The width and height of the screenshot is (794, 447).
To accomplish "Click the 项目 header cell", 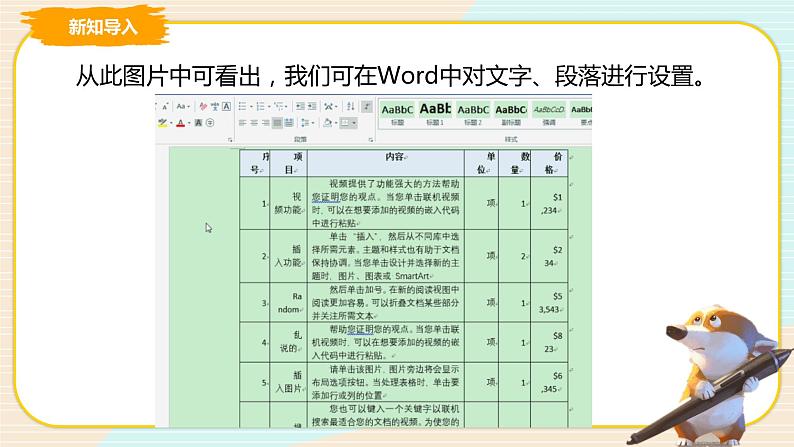I will click(x=289, y=163).
